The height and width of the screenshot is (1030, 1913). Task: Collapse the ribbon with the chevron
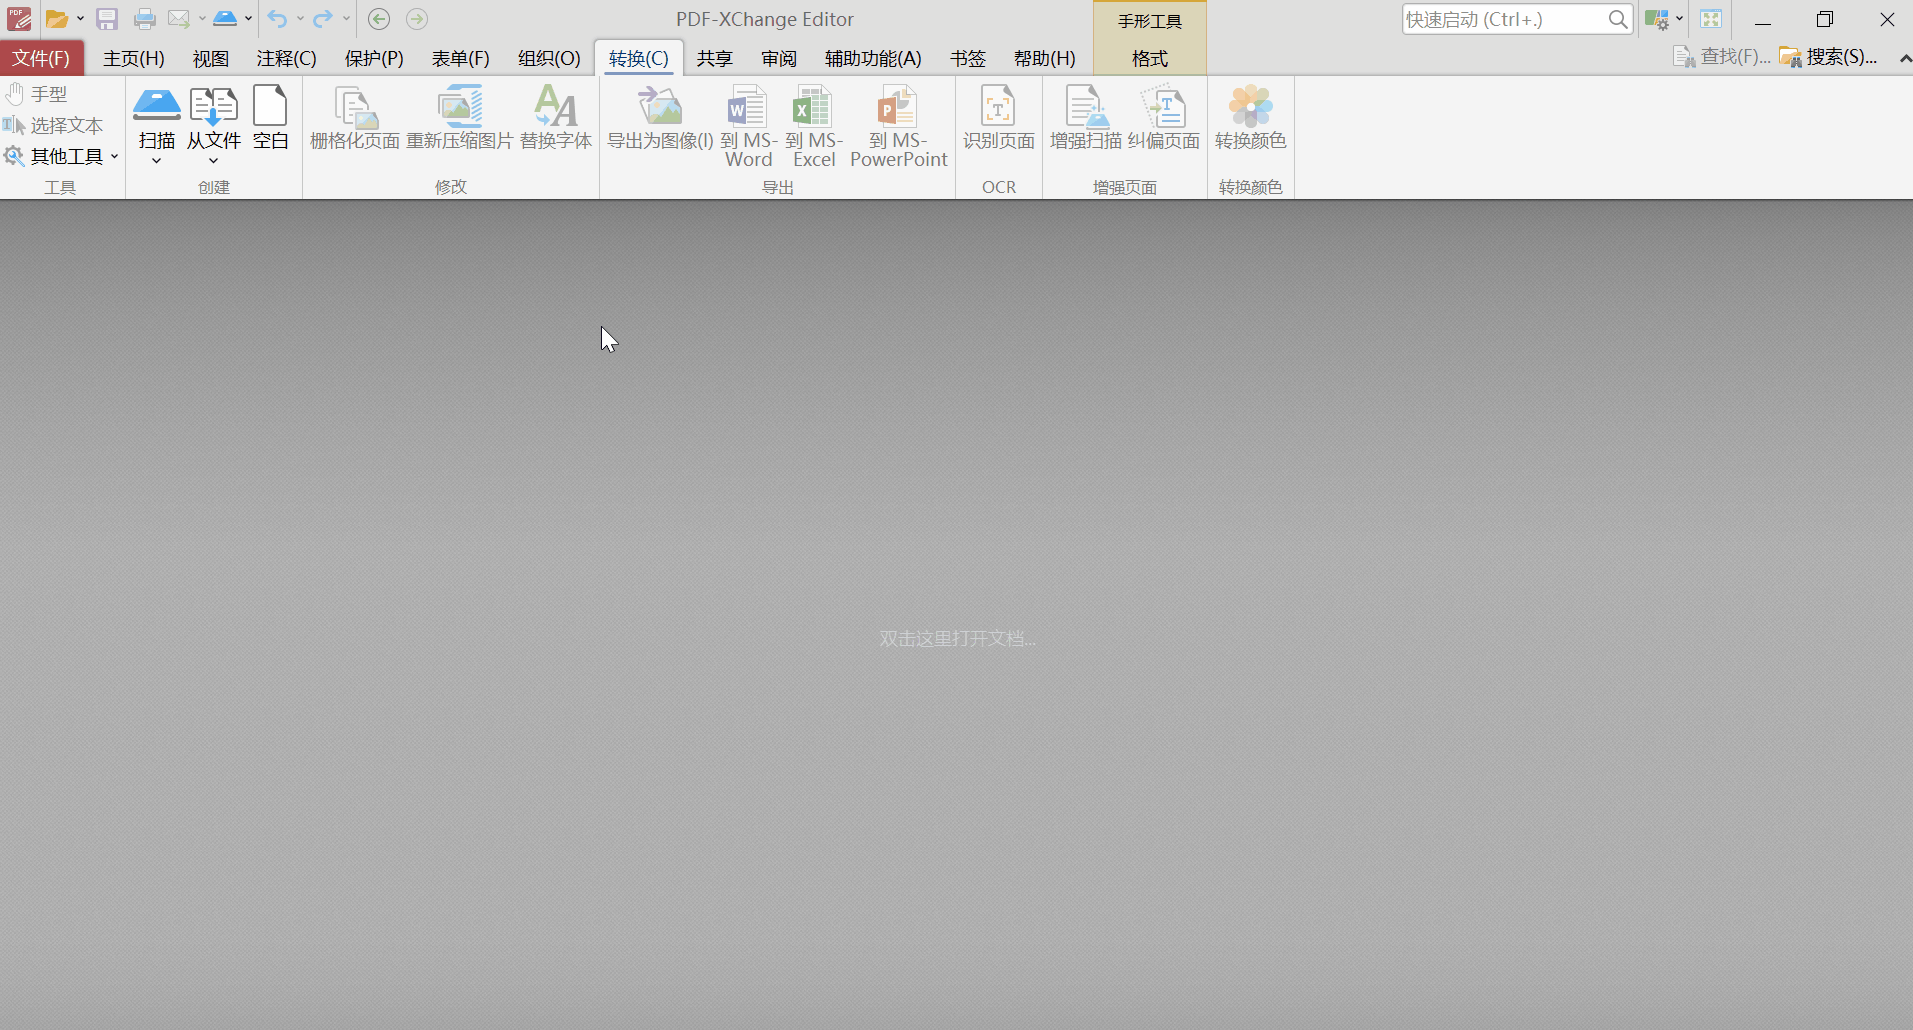(x=1904, y=58)
